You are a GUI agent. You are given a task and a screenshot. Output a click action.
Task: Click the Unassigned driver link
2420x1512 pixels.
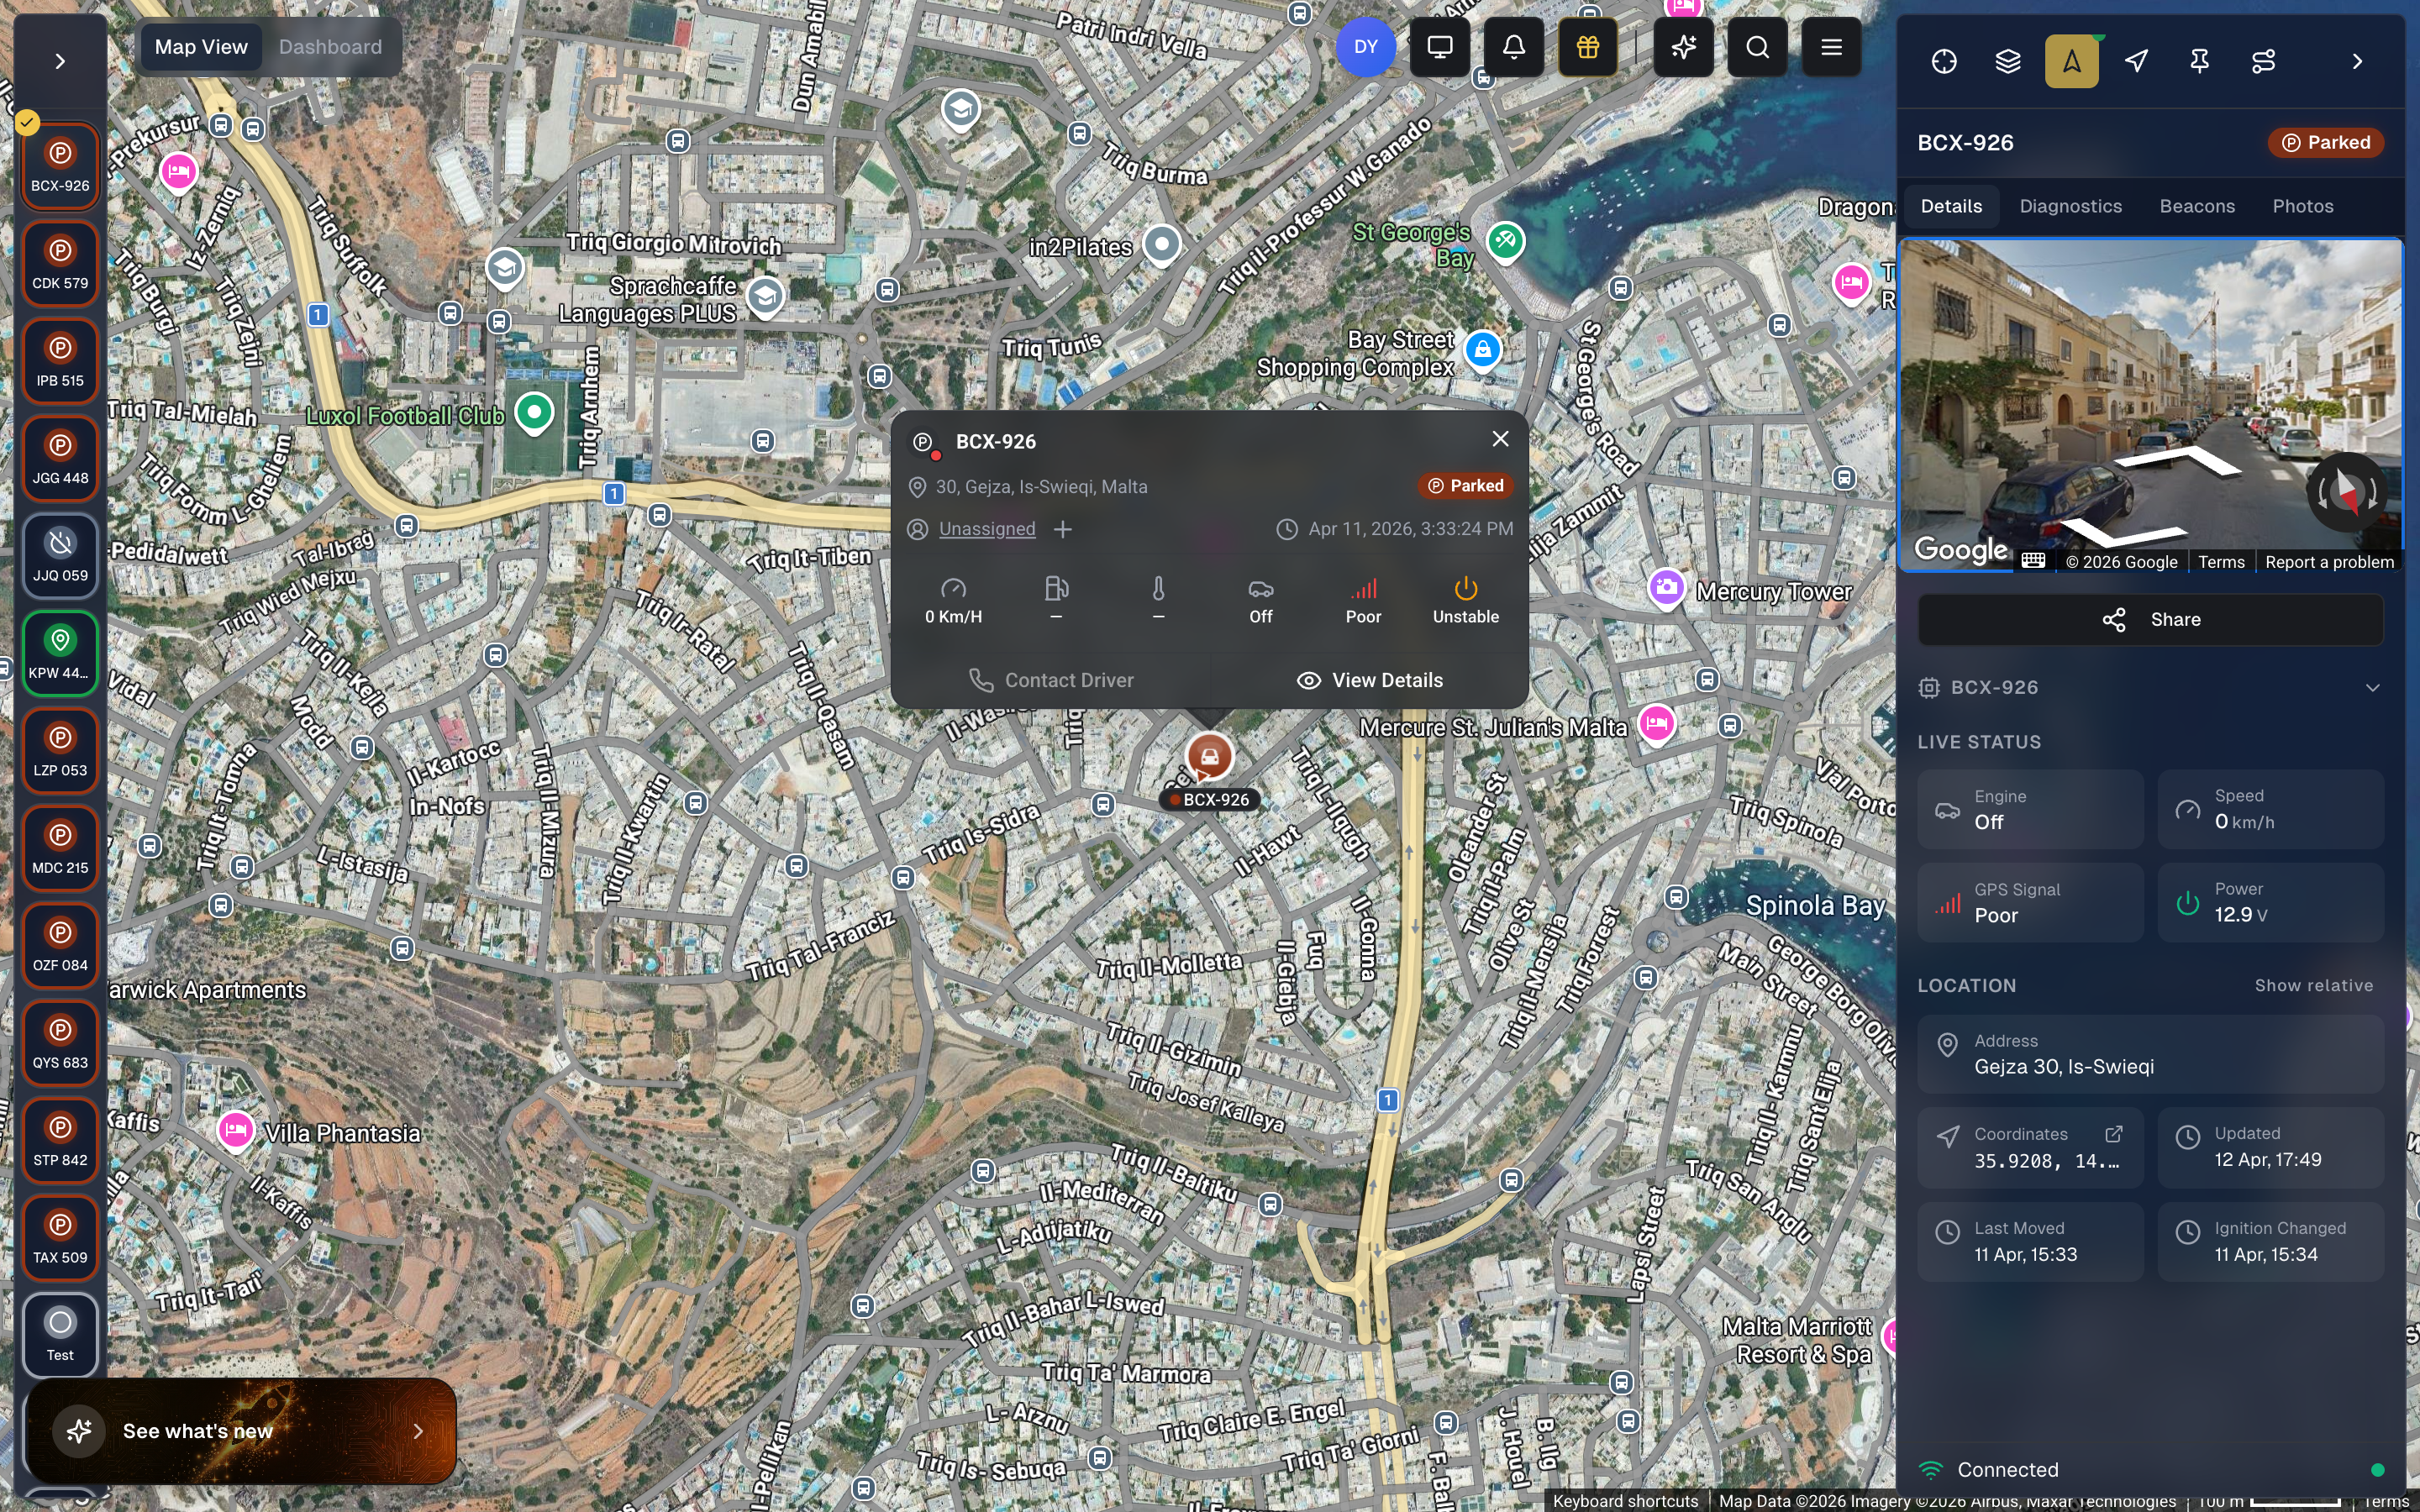click(987, 529)
